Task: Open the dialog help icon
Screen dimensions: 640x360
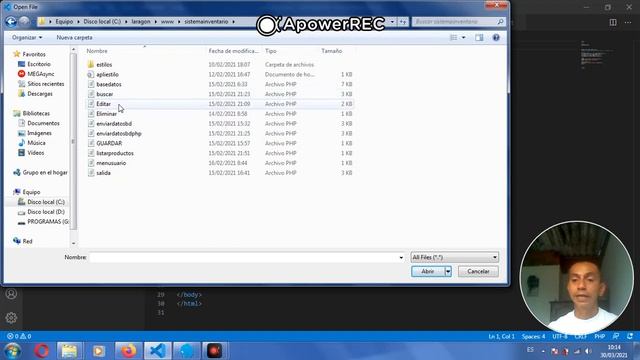Action: point(496,38)
